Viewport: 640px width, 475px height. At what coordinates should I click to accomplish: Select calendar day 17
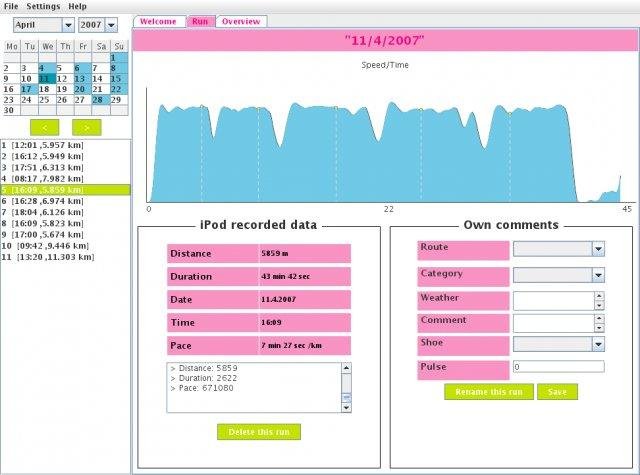(x=29, y=89)
